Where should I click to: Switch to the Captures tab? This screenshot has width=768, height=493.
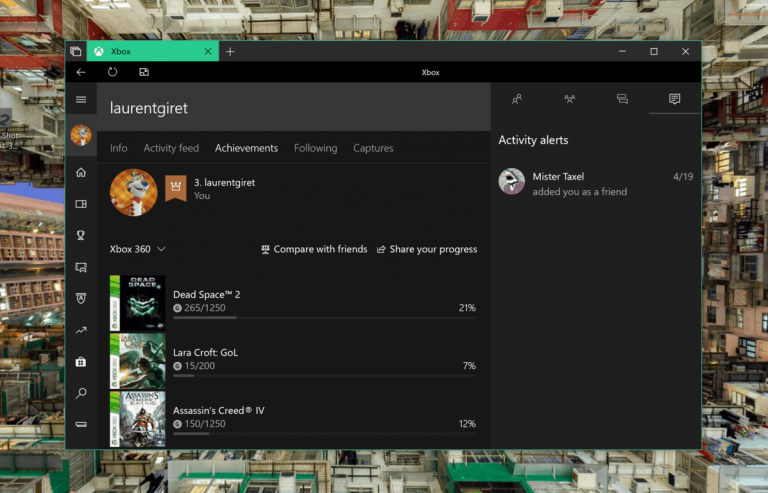point(373,148)
